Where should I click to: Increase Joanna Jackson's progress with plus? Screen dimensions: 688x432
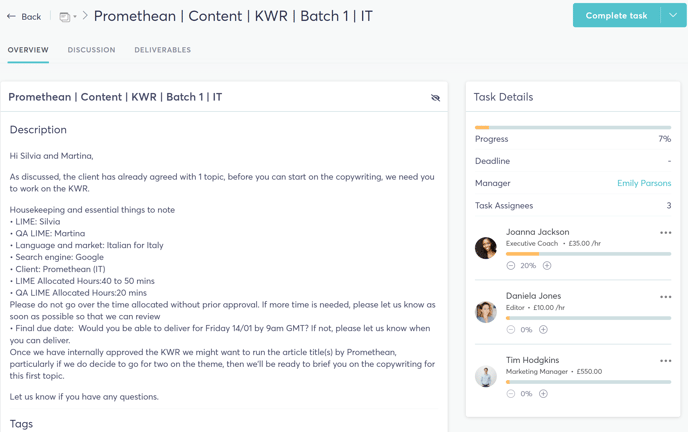tap(547, 265)
